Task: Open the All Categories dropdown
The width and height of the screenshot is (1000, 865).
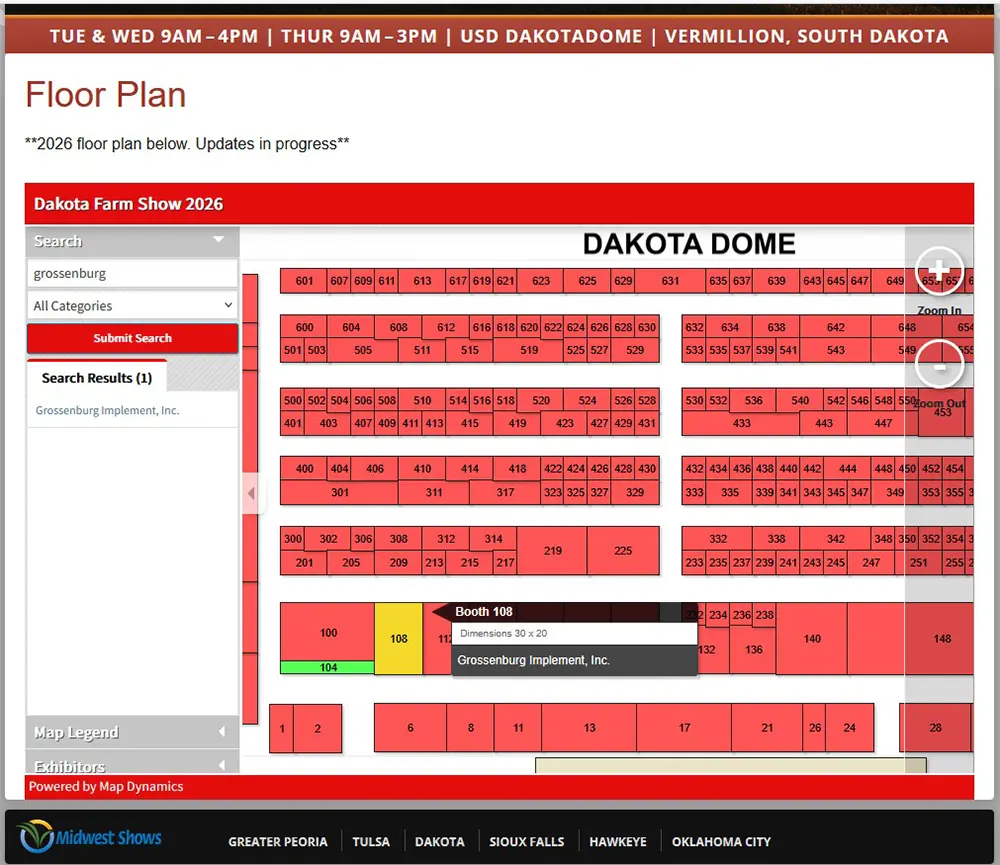Action: (x=132, y=305)
